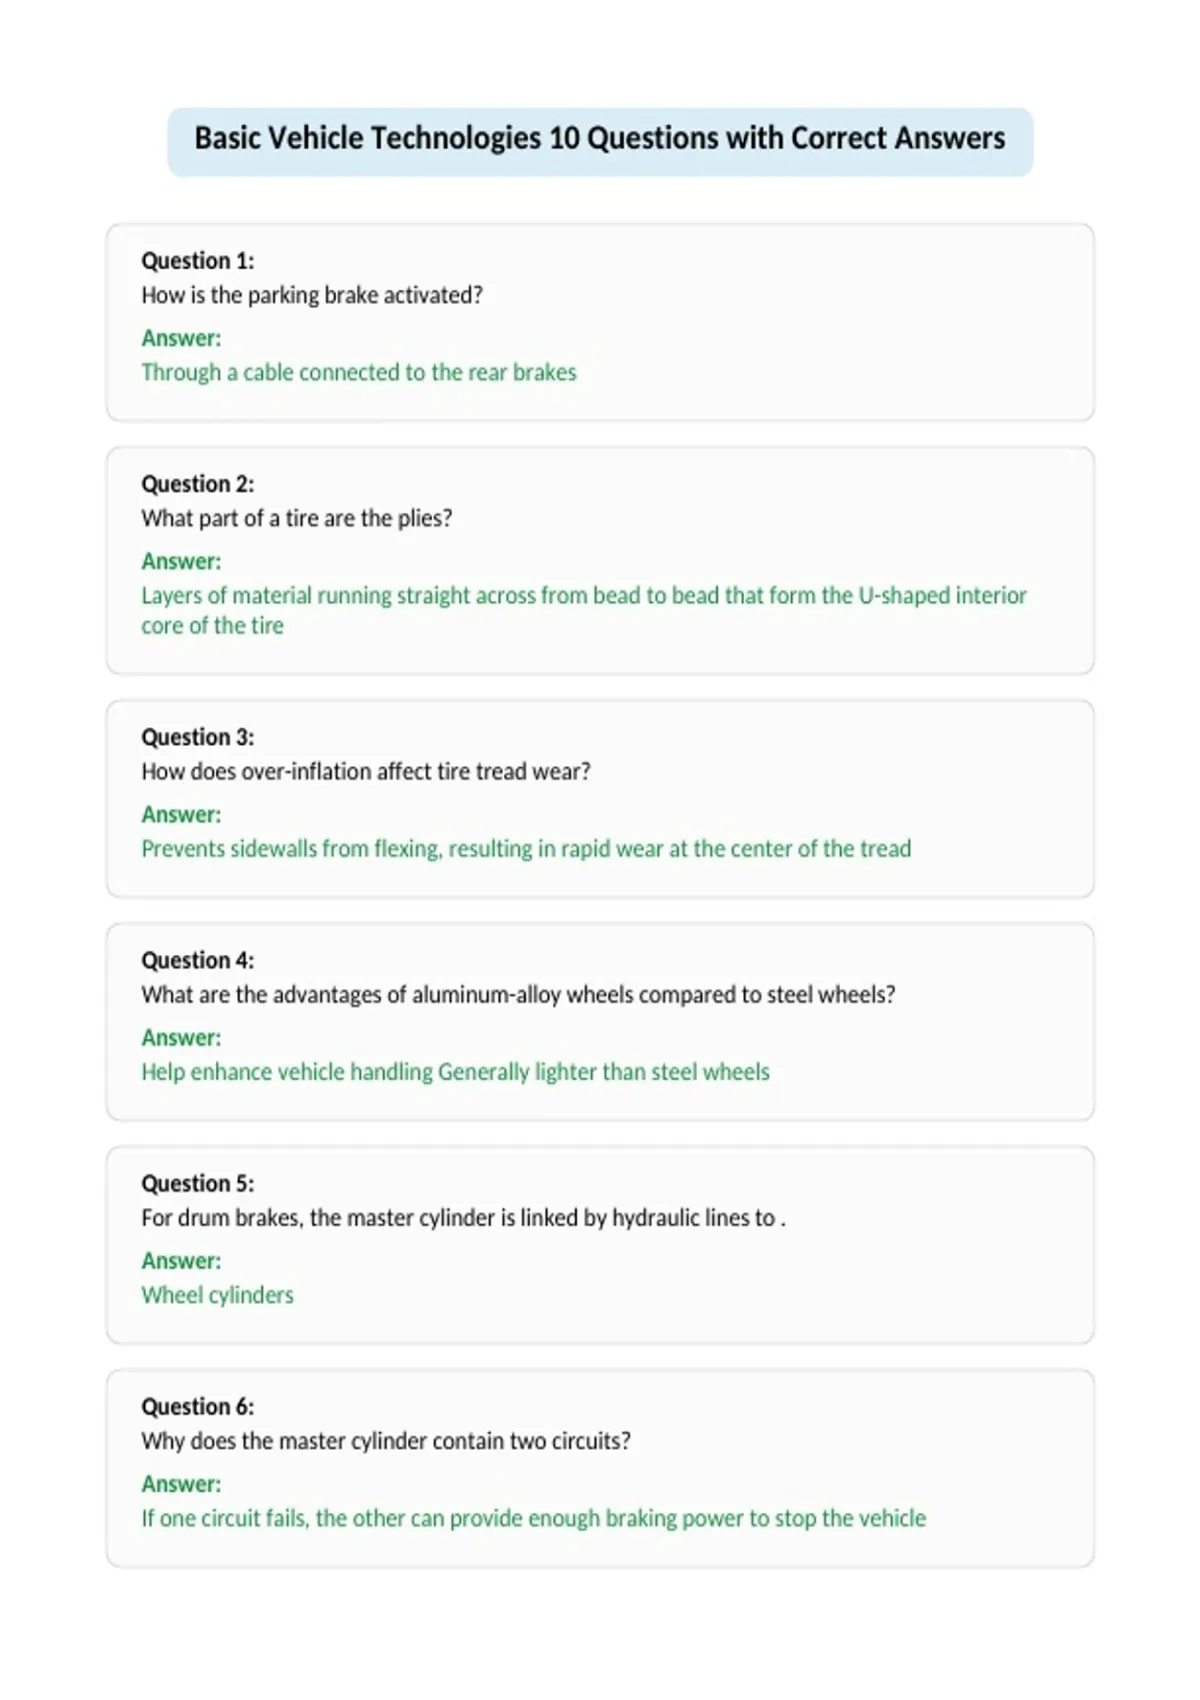Select the Question 2 label
The height and width of the screenshot is (1700, 1200).
tap(198, 484)
